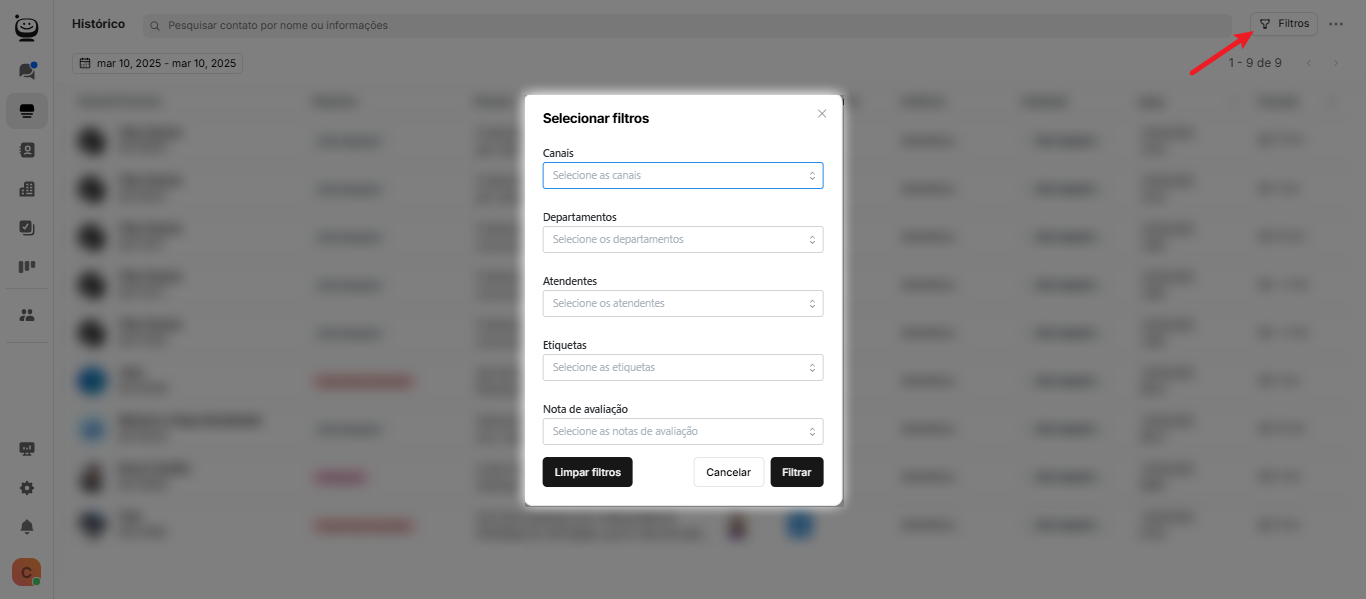Image resolution: width=1366 pixels, height=599 pixels.
Task: Click the Filtros button in header
Action: click(1283, 24)
